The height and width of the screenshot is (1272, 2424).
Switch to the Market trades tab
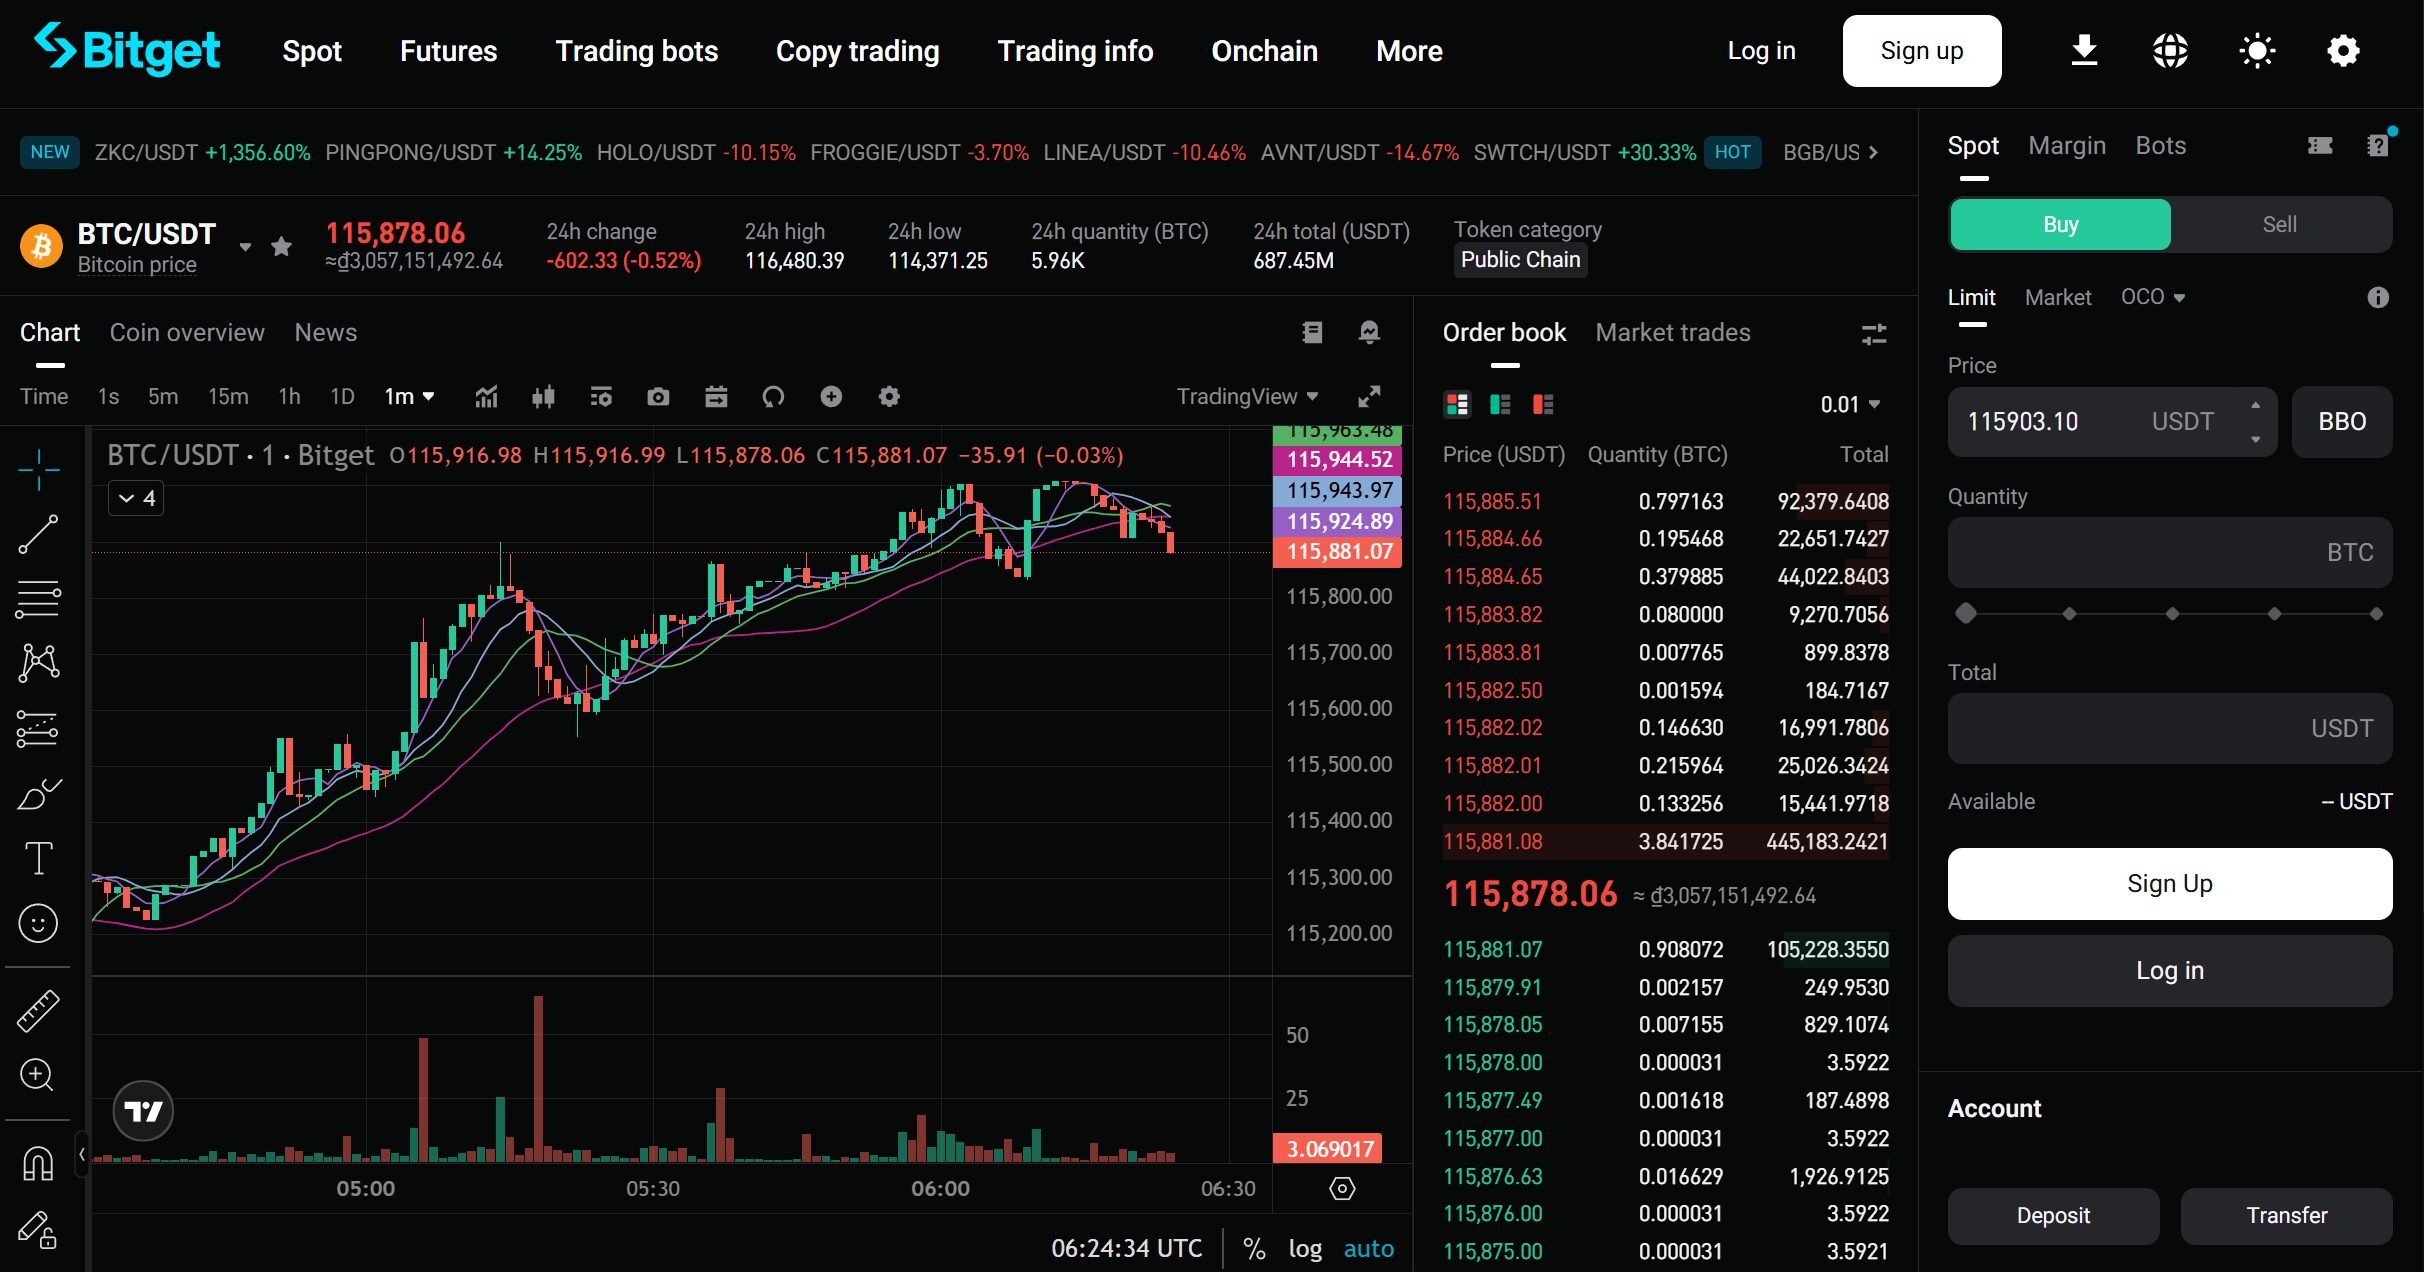point(1672,332)
